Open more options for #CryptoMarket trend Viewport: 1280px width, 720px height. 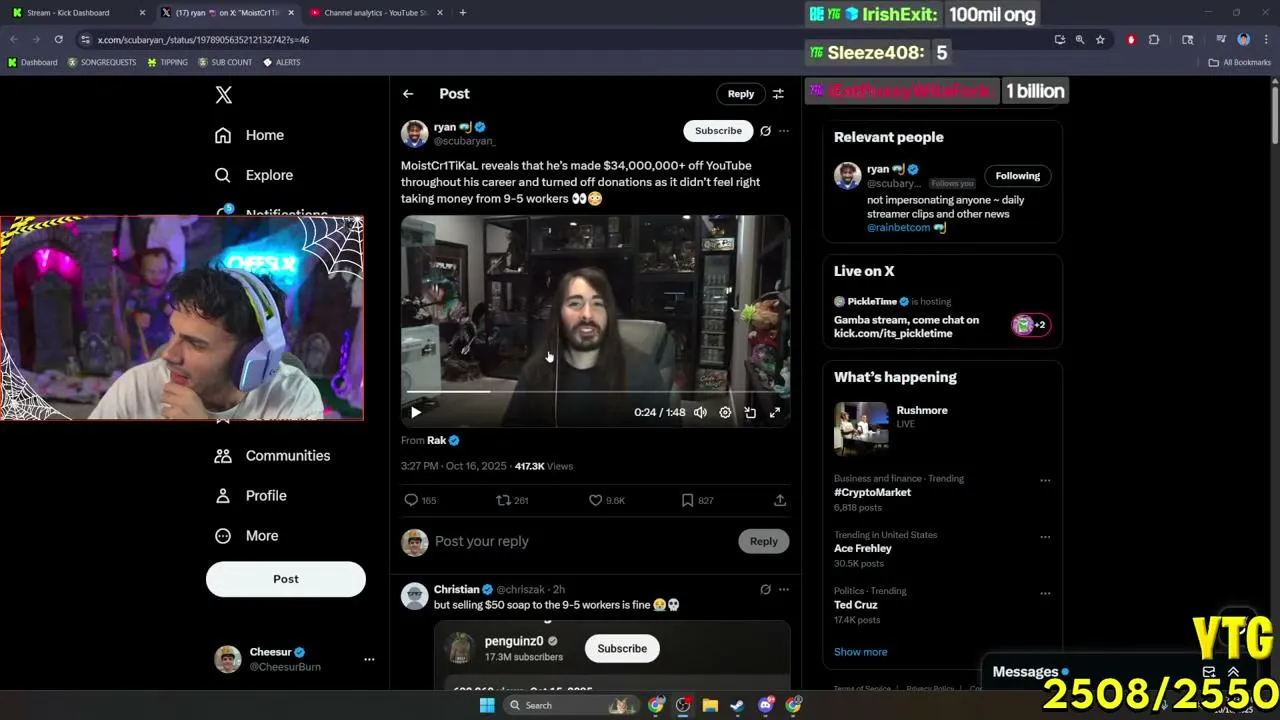click(x=1045, y=480)
